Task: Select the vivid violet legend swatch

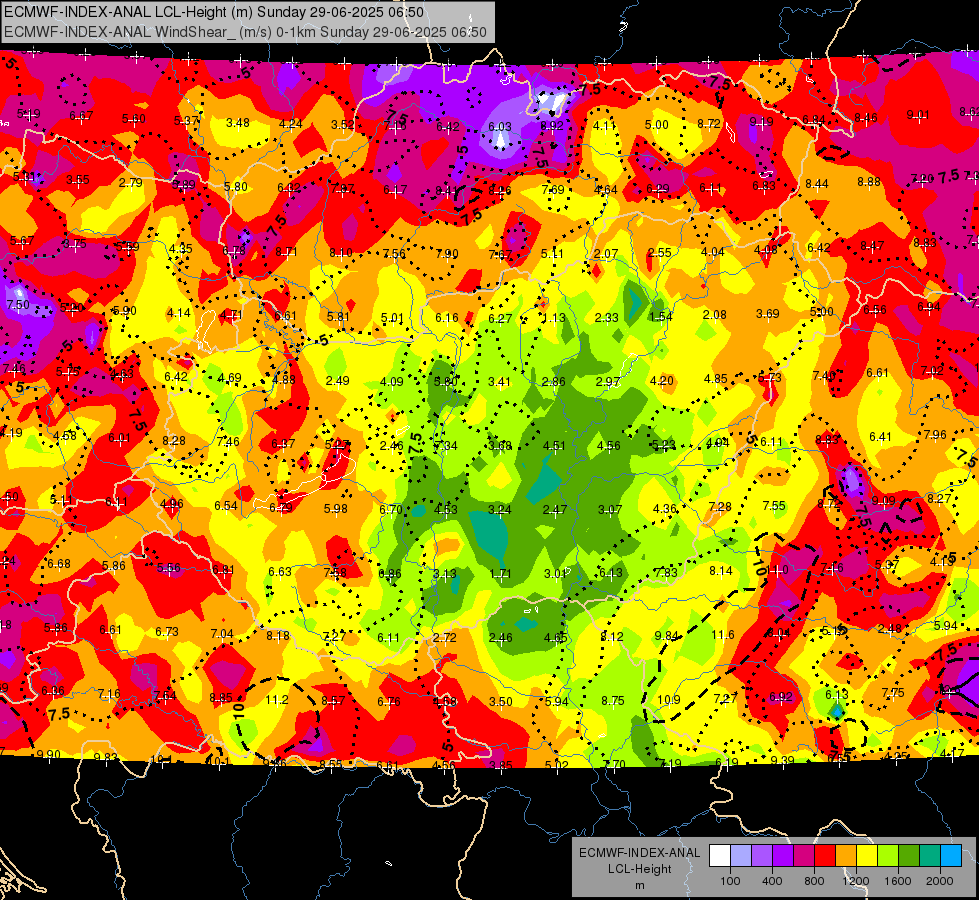Action: (783, 856)
